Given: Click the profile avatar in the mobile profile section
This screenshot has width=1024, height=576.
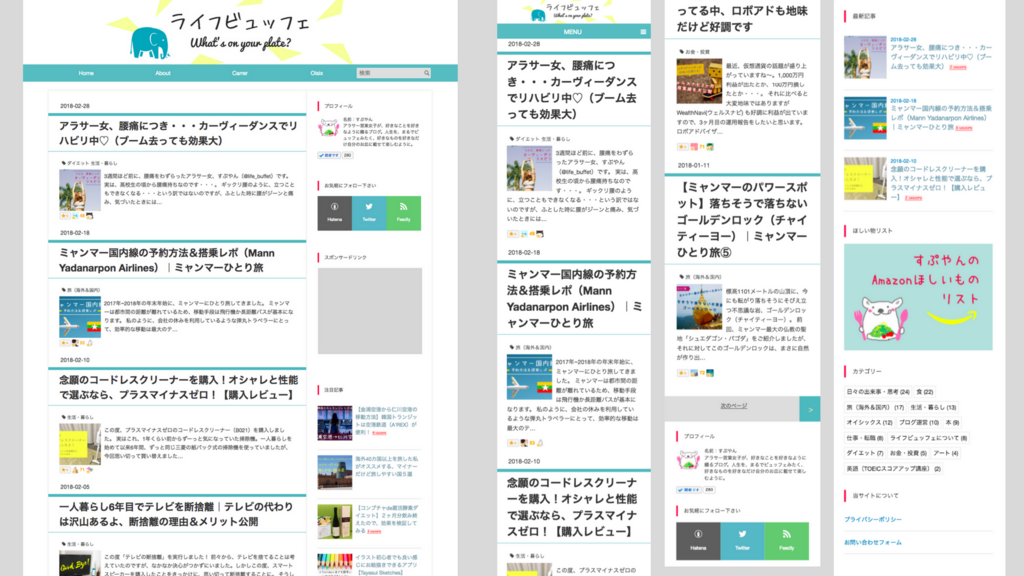Looking at the screenshot, I should 688,460.
